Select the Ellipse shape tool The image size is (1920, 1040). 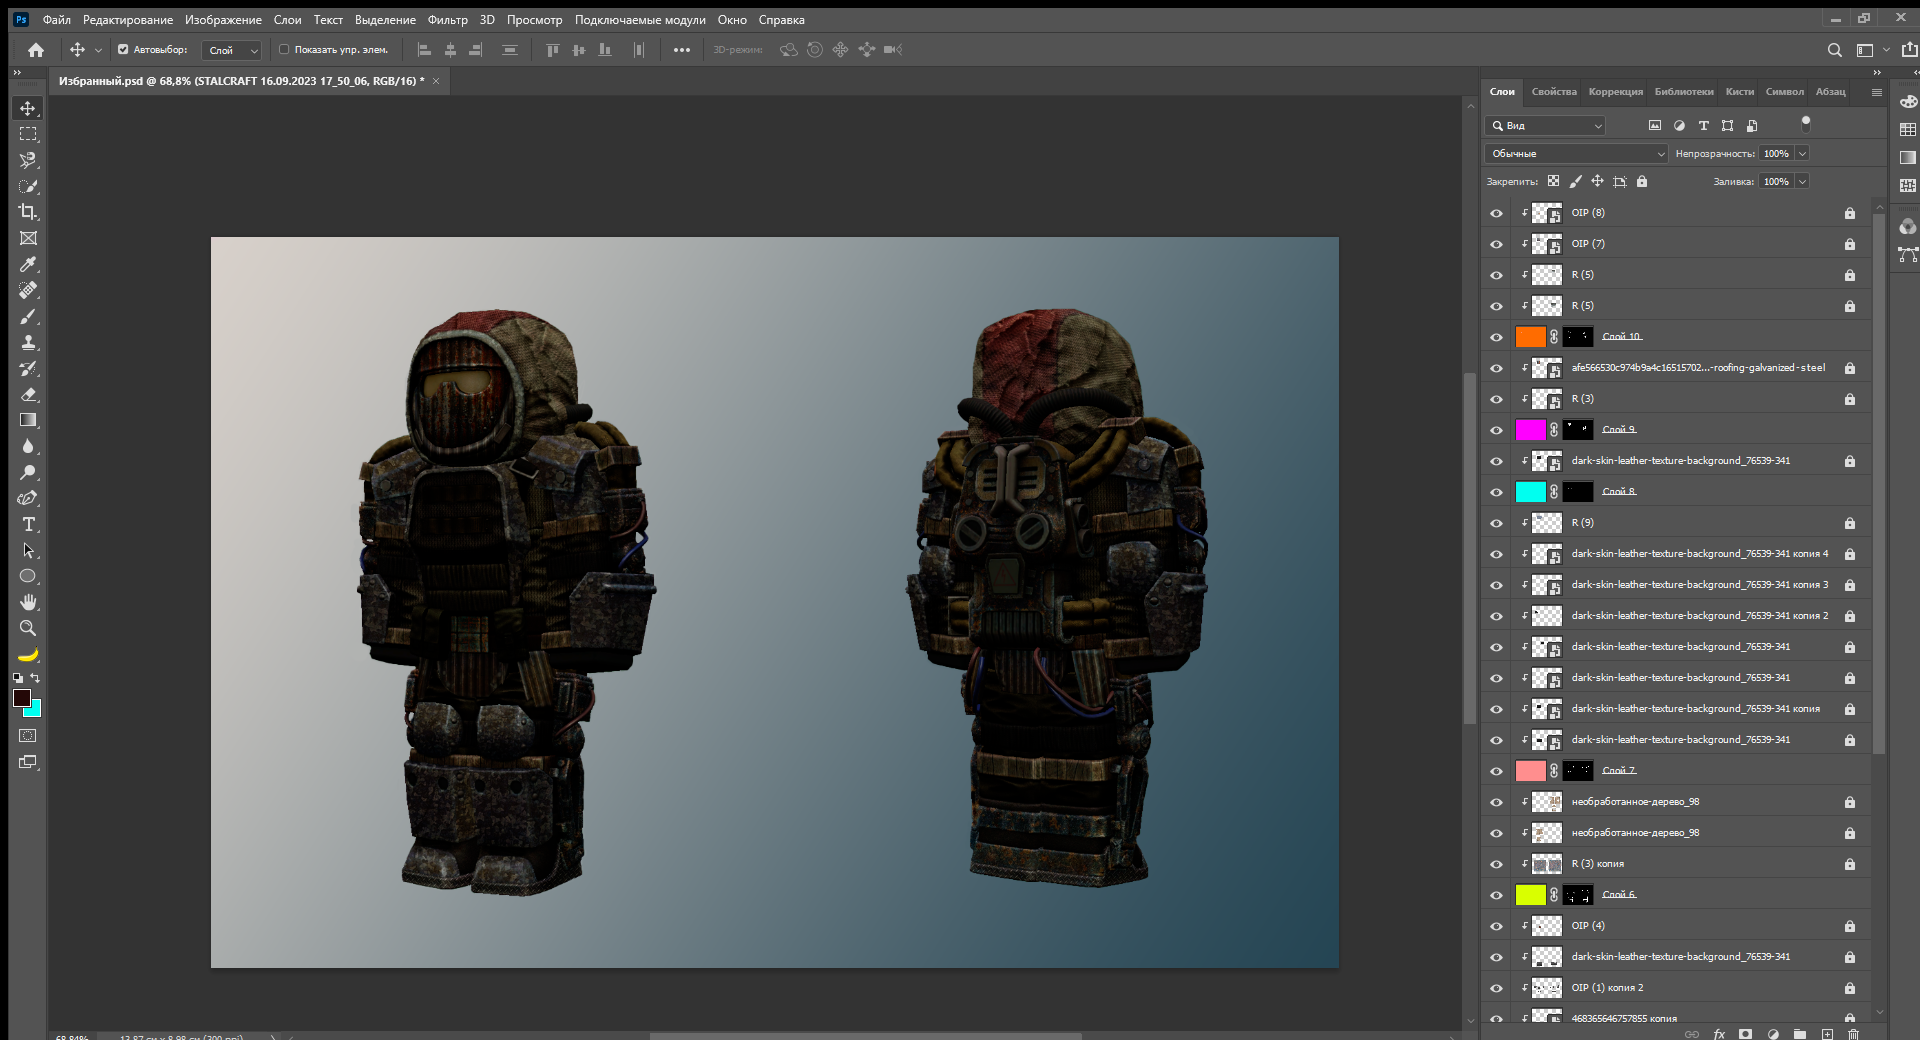[28, 576]
